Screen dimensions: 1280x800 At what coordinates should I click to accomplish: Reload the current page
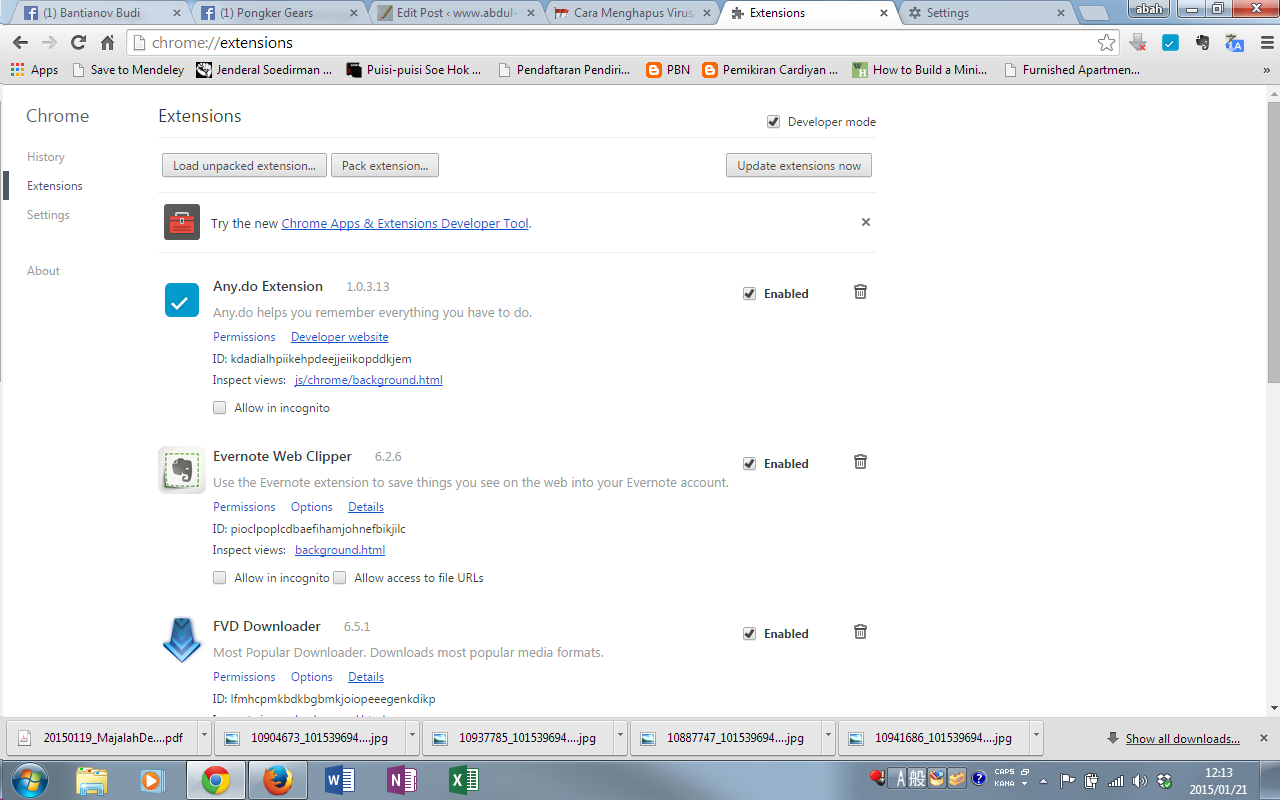point(78,43)
